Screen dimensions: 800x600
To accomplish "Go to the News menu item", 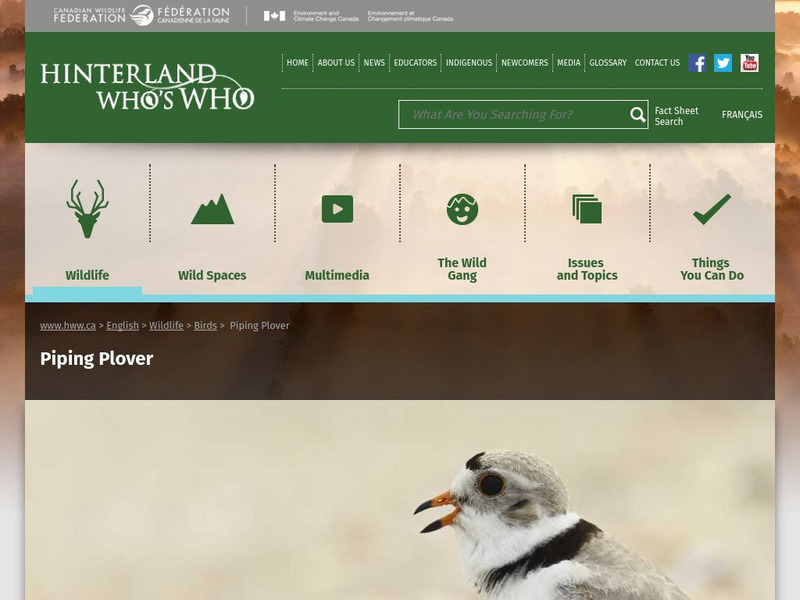I will point(374,63).
